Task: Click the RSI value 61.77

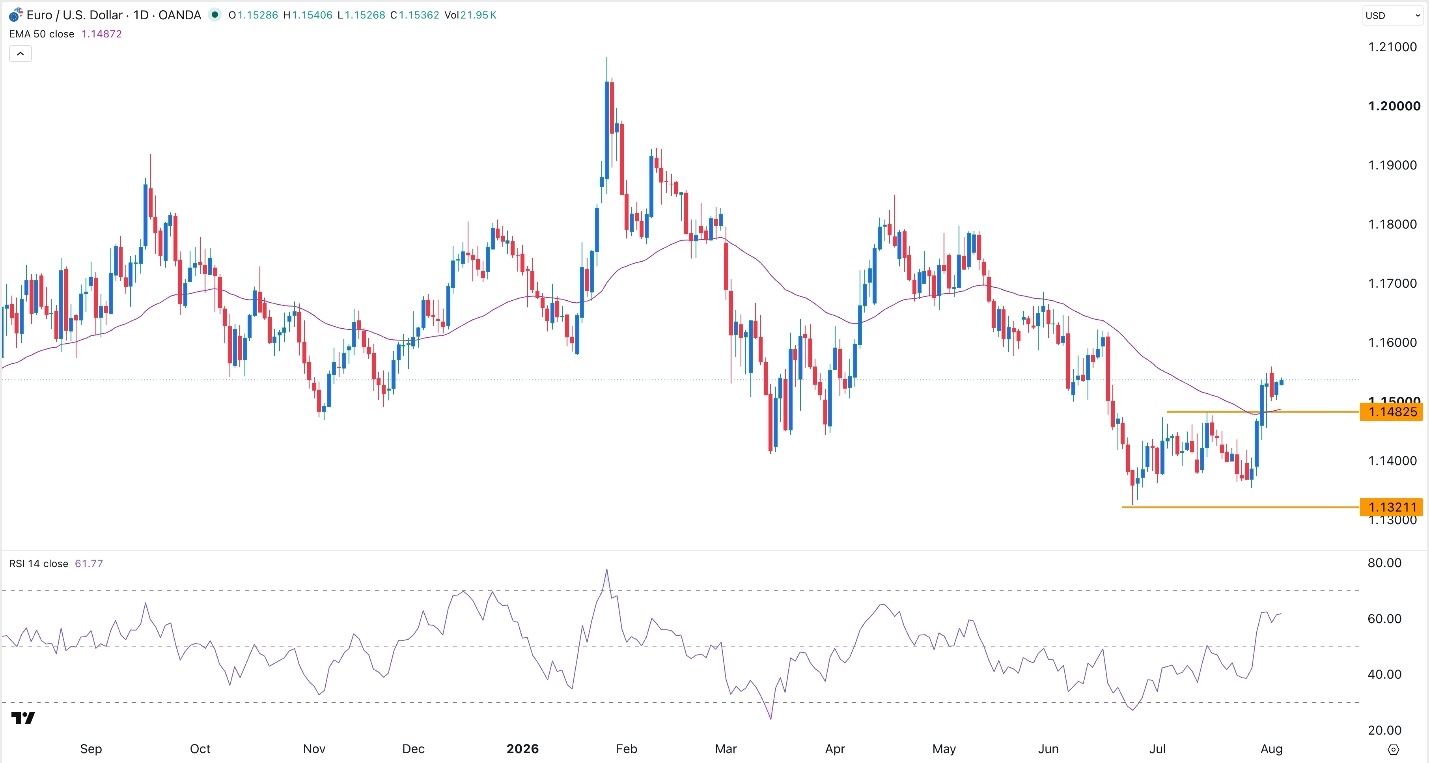Action: point(89,564)
